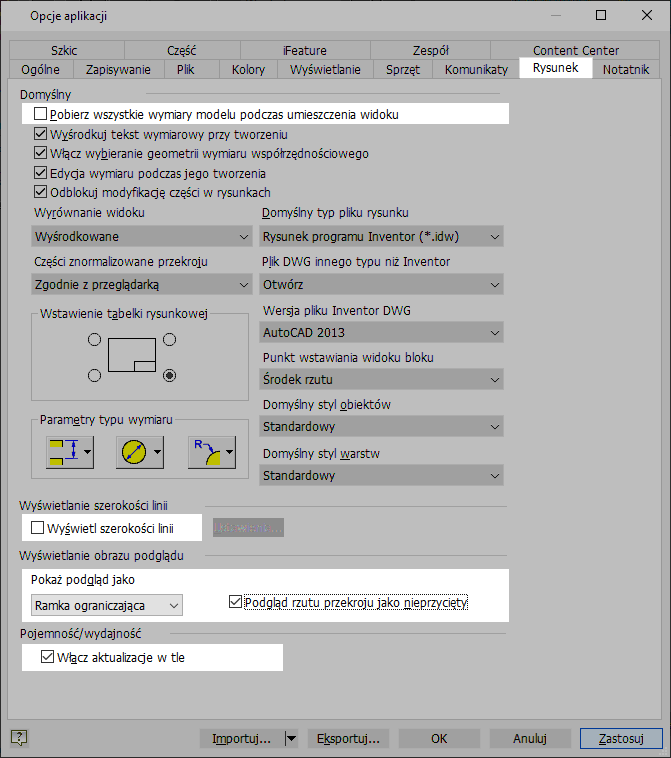Screen dimensions: 671x758
Task: Open the Kolory tab
Action: (x=248, y=70)
